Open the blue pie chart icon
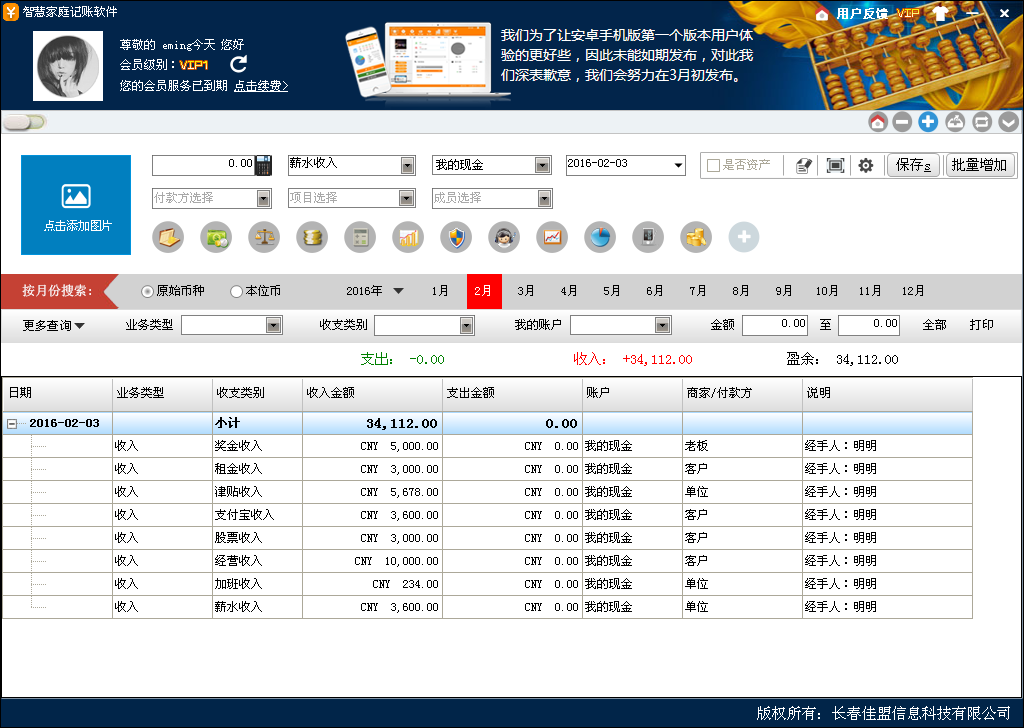The height and width of the screenshot is (728, 1024). click(600, 237)
